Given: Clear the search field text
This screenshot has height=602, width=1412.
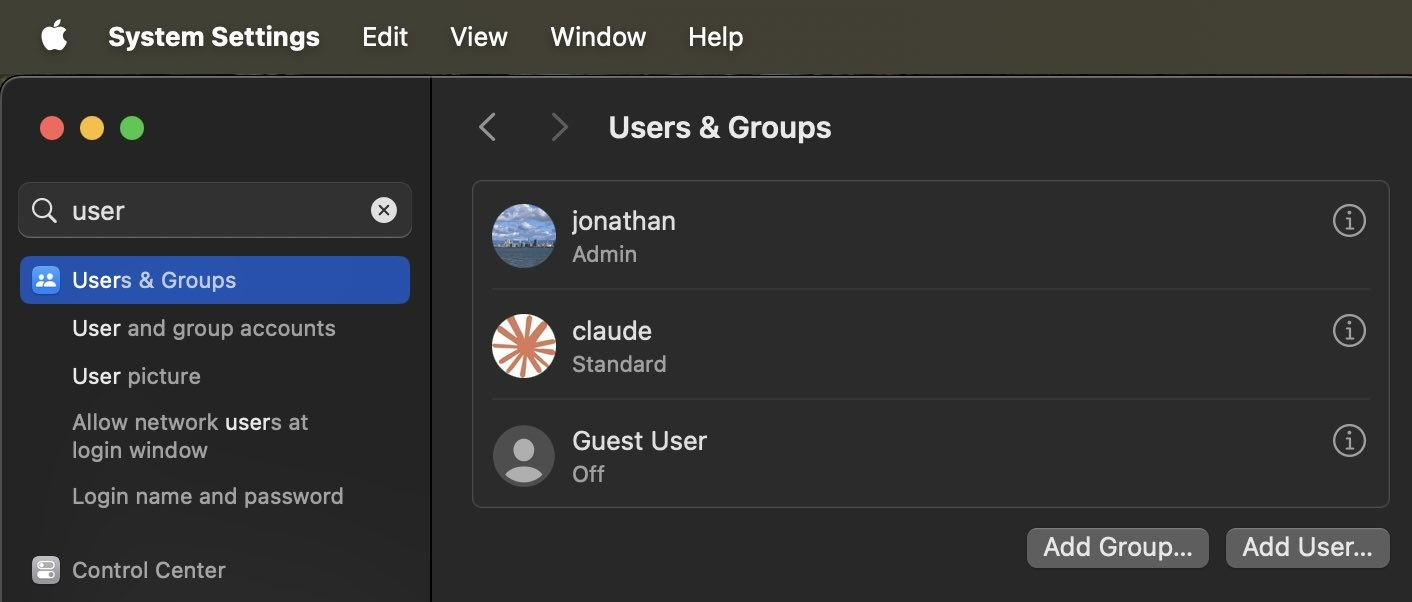Looking at the screenshot, I should click(x=384, y=210).
